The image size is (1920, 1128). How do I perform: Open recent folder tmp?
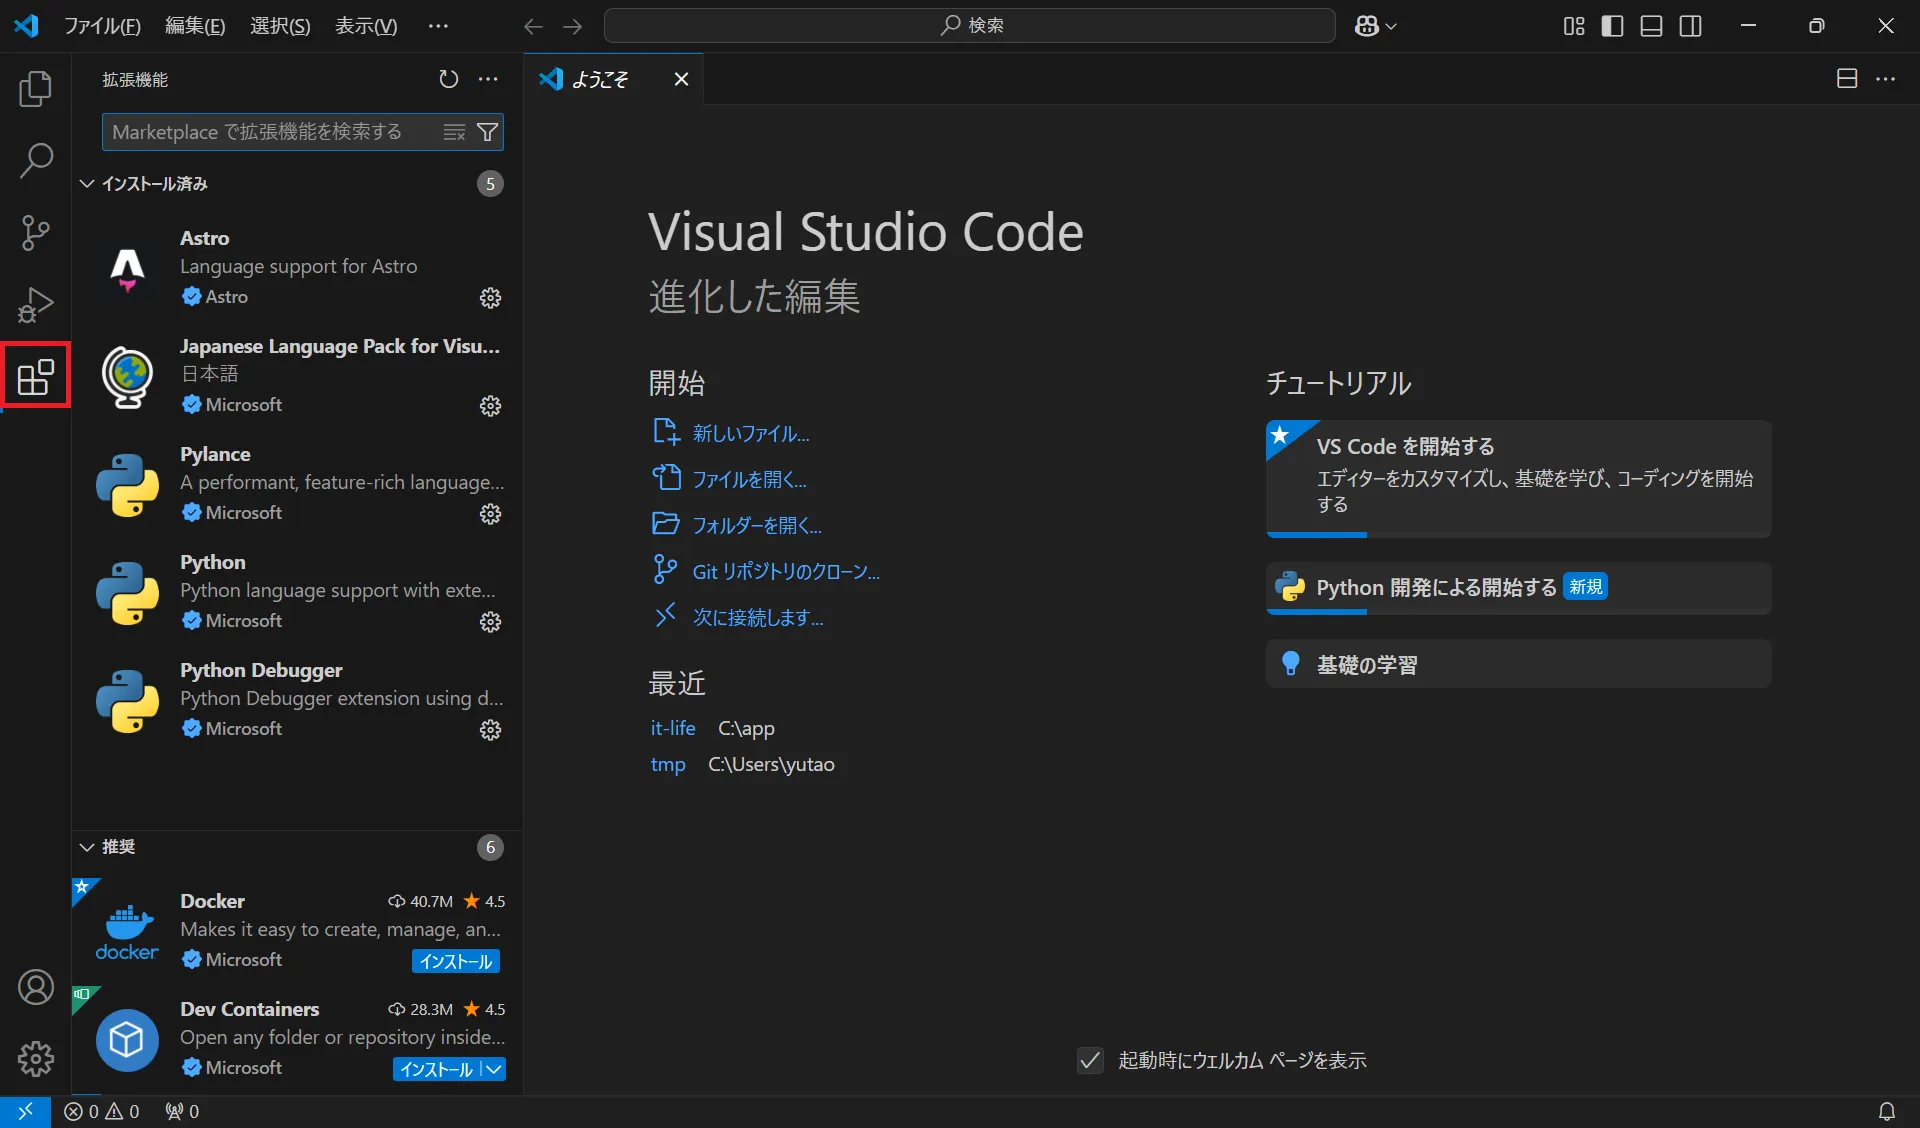click(668, 764)
